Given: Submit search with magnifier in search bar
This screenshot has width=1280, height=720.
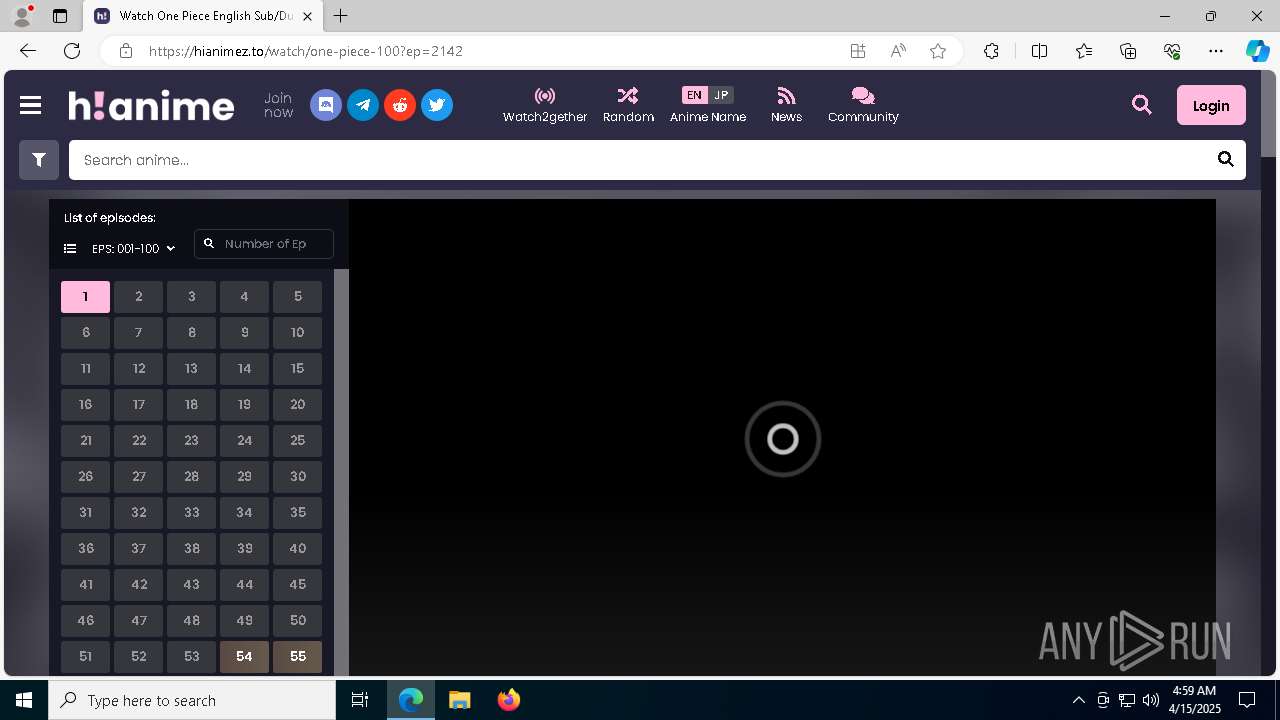Looking at the screenshot, I should tap(1225, 160).
